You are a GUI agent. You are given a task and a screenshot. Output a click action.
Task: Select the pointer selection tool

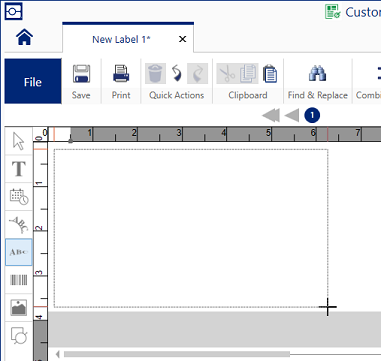pyautogui.click(x=18, y=141)
